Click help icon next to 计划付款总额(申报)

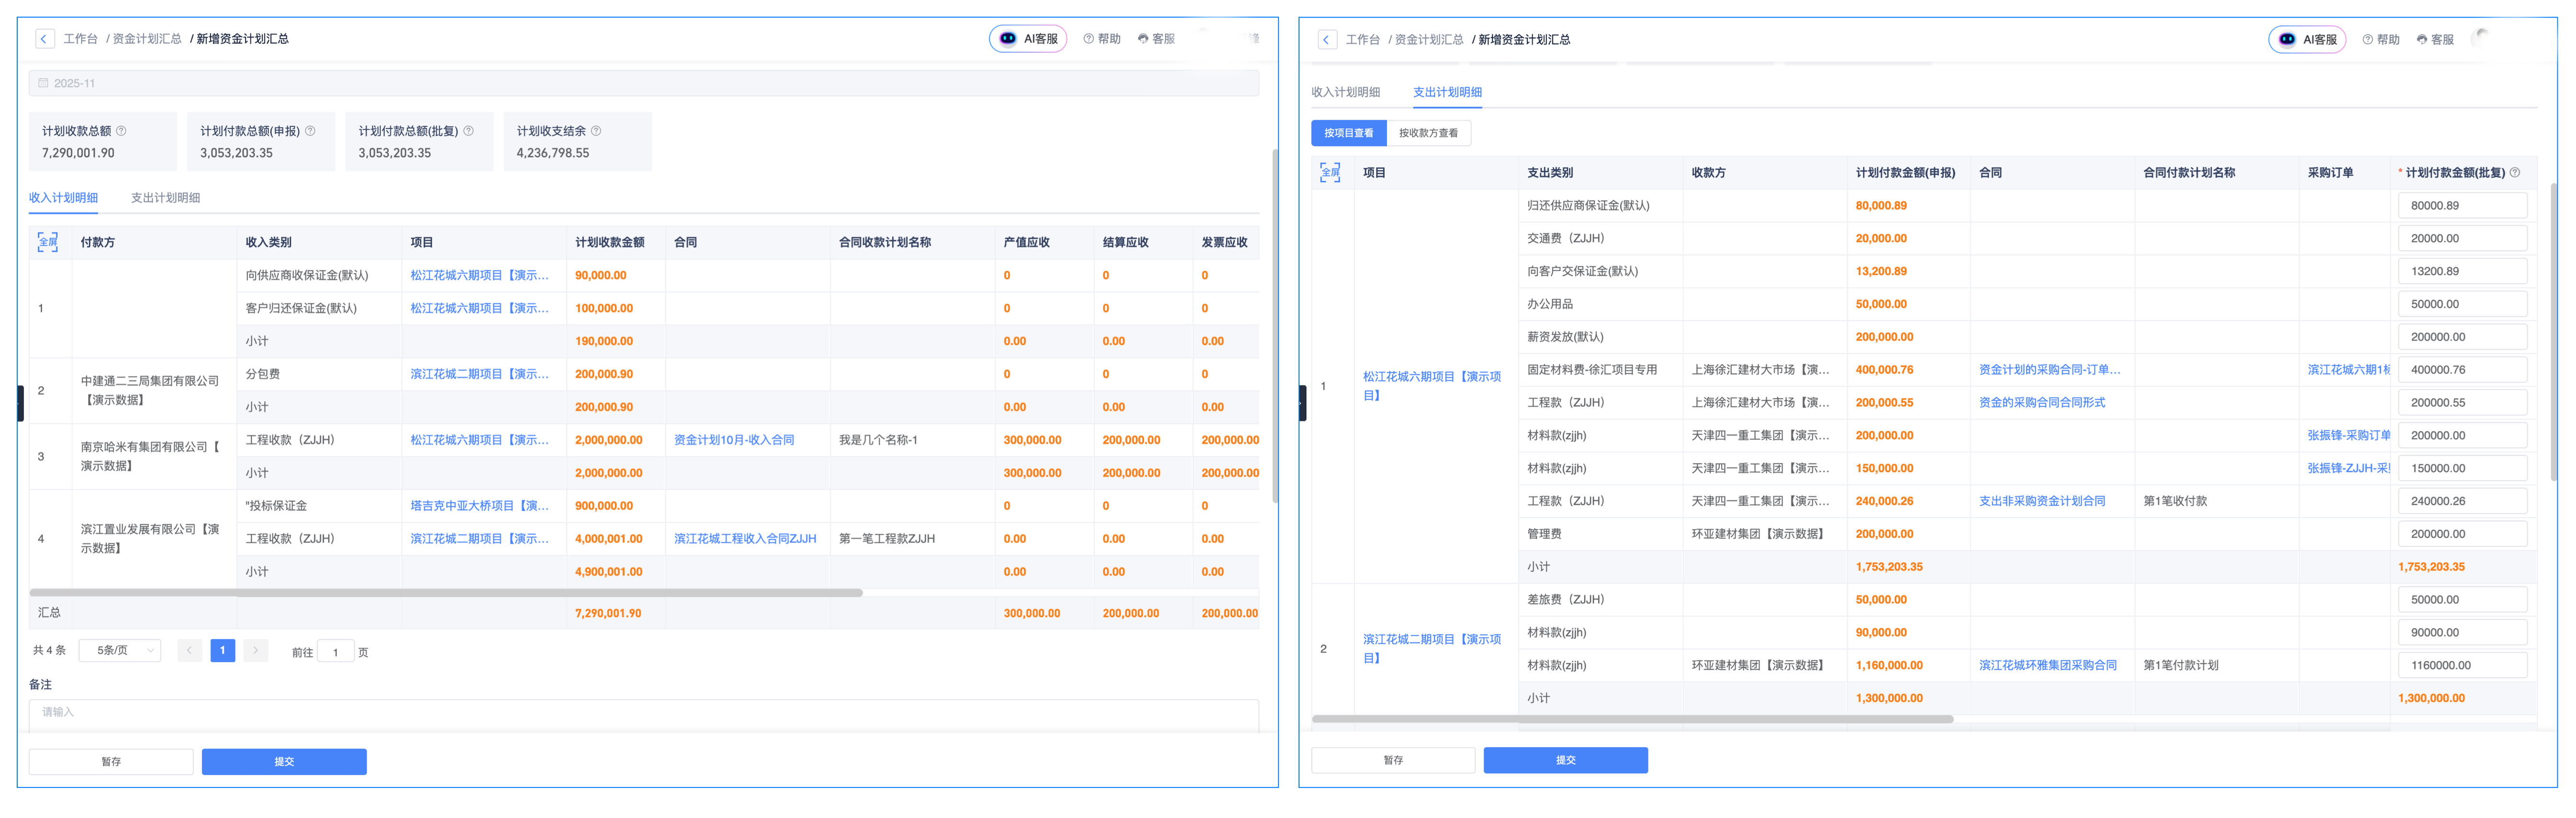pyautogui.click(x=310, y=131)
